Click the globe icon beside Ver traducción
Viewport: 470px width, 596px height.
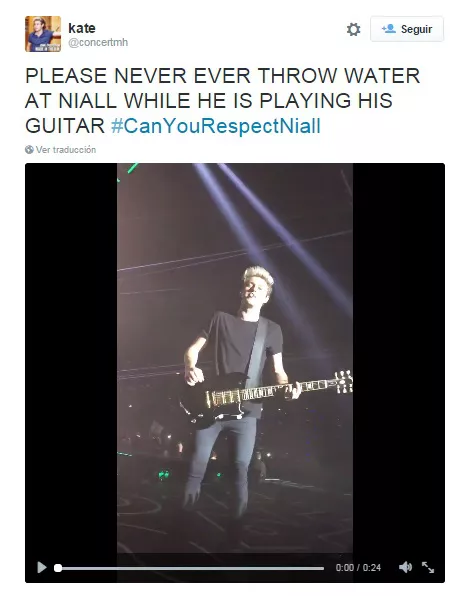tap(29, 150)
